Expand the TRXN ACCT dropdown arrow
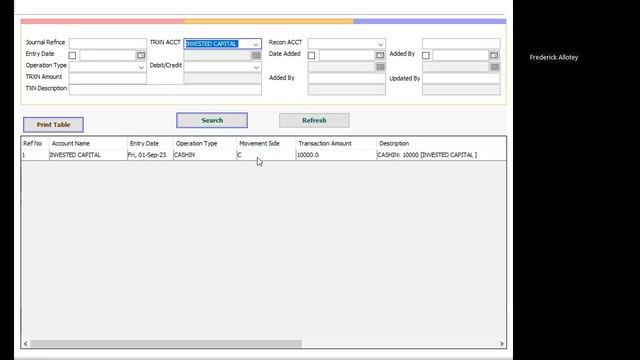This screenshot has width=640, height=360. [x=256, y=44]
